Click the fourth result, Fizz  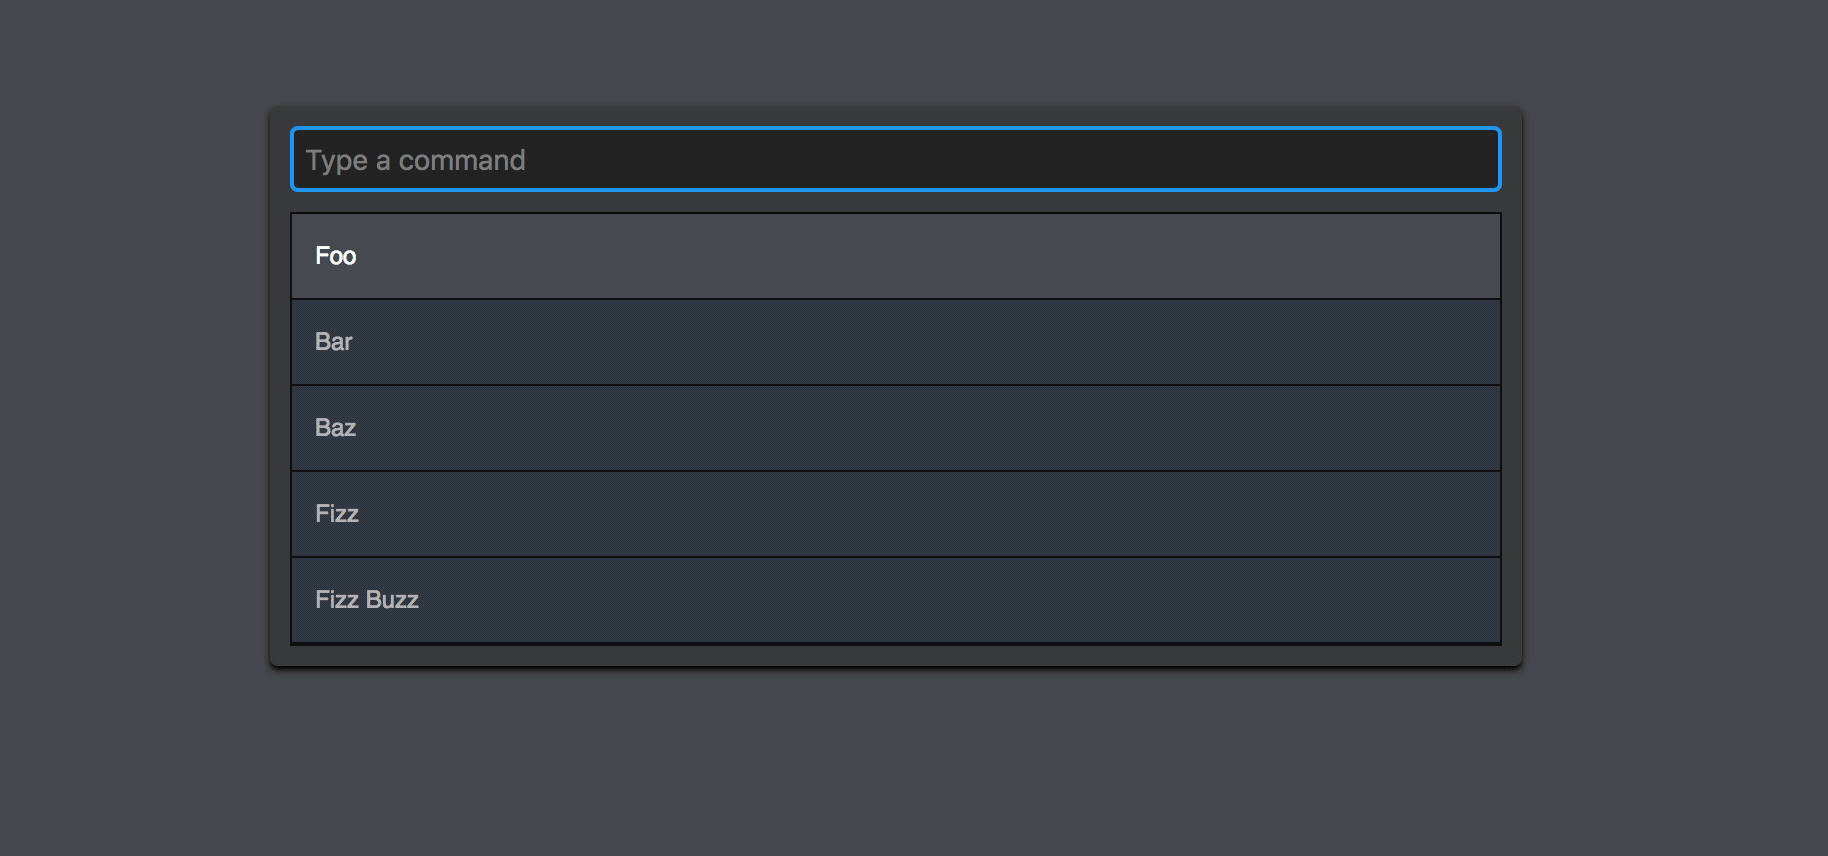point(894,513)
